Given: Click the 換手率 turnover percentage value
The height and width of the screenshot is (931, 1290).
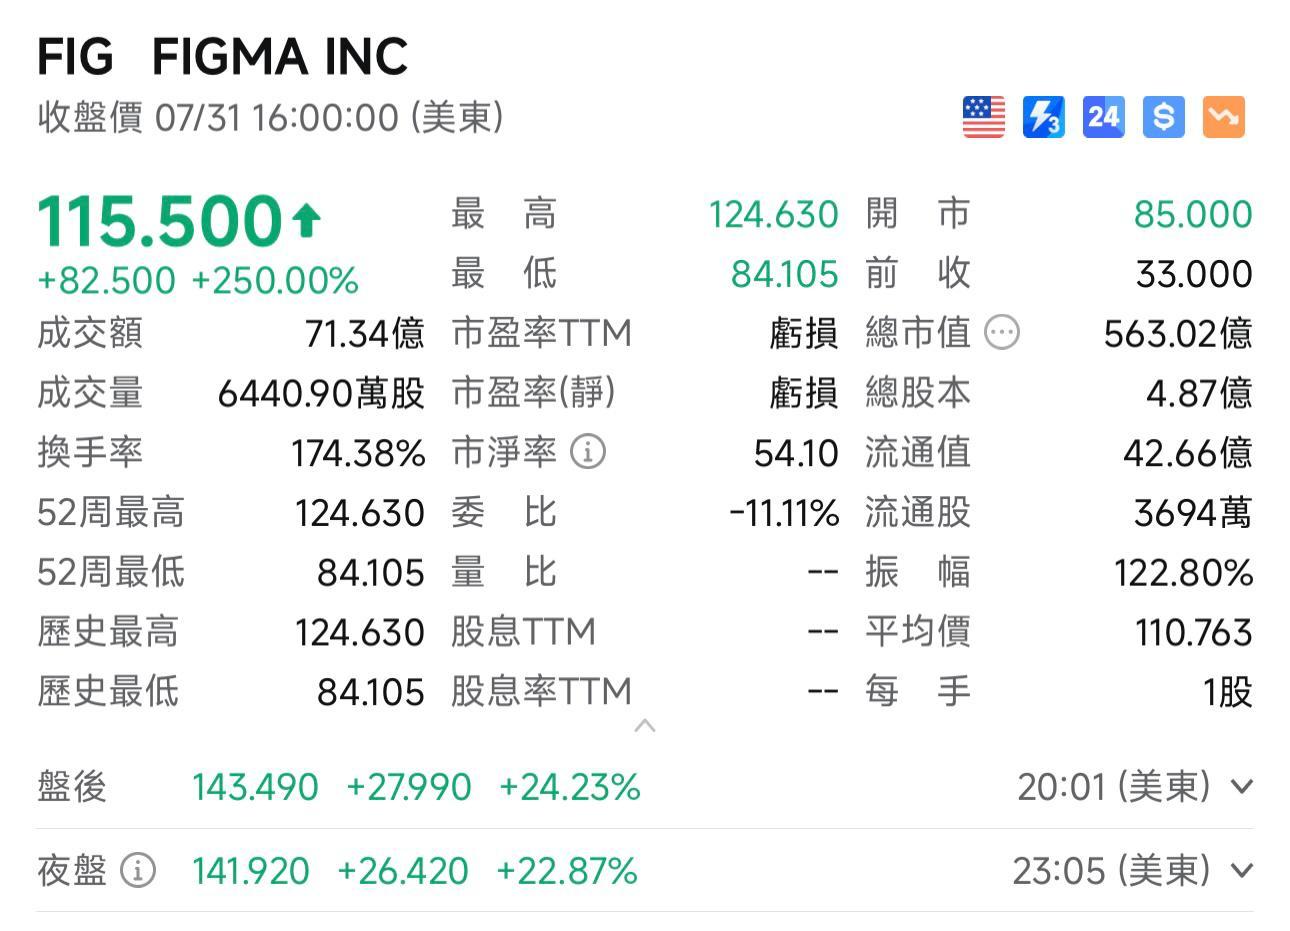Looking at the screenshot, I should click(356, 452).
